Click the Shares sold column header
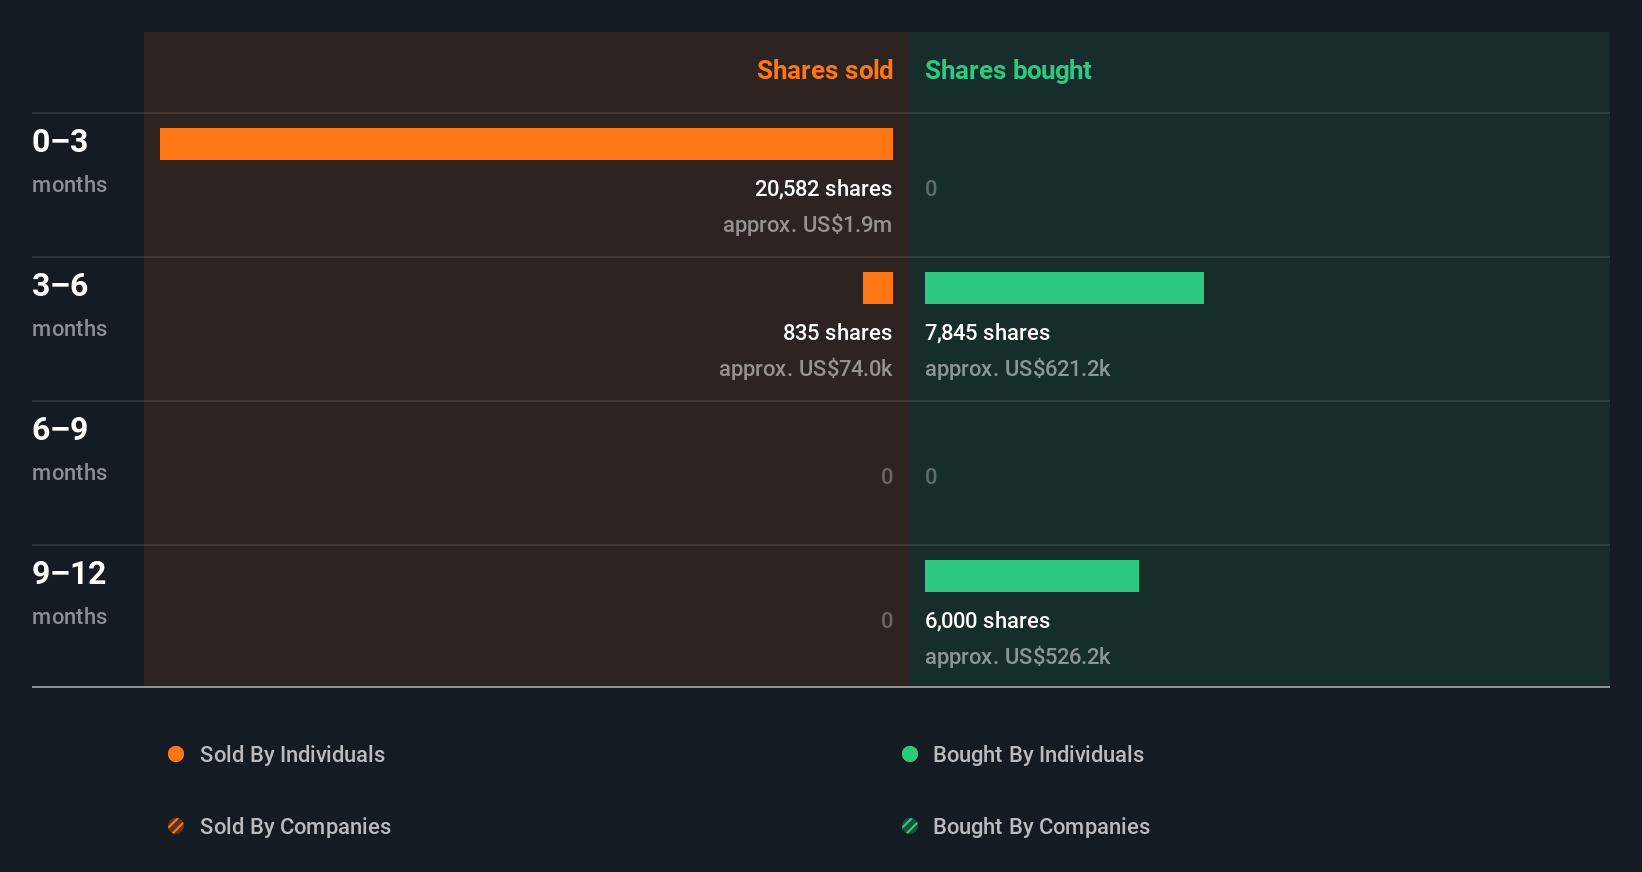The width and height of the screenshot is (1642, 872). point(825,70)
